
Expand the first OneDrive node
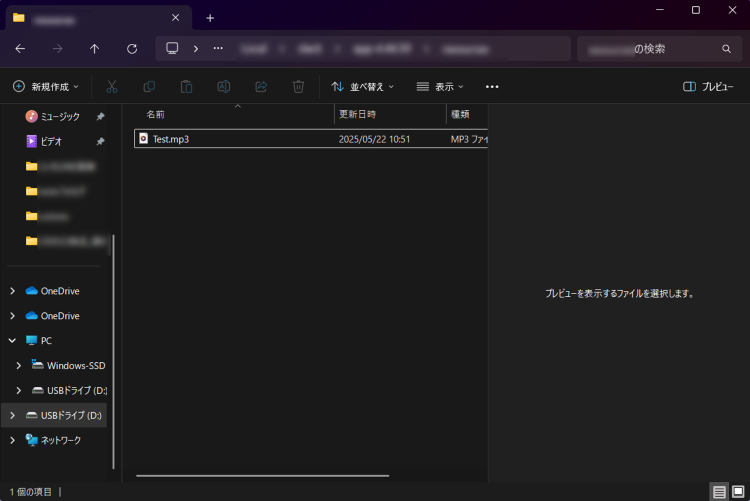(12, 291)
